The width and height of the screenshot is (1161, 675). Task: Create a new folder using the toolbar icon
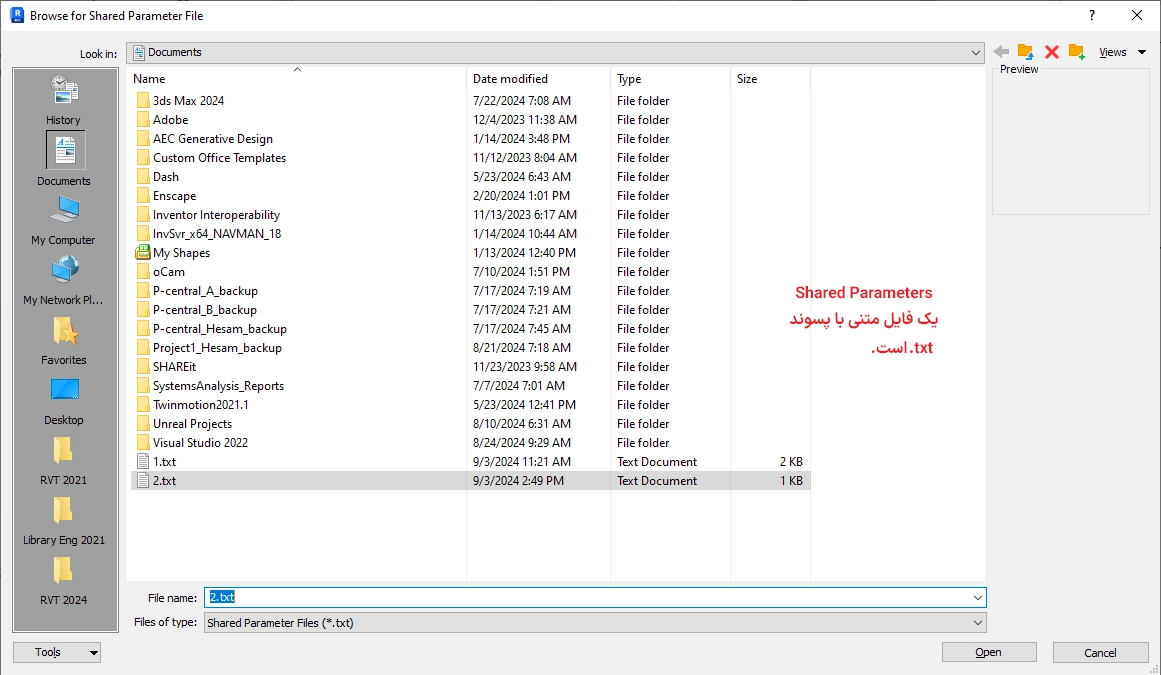(1077, 52)
